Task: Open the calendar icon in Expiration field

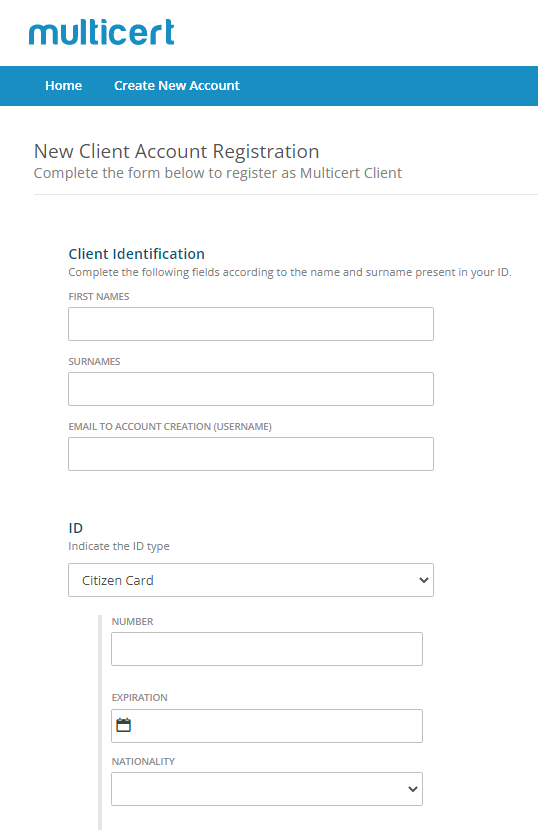Action: (124, 725)
